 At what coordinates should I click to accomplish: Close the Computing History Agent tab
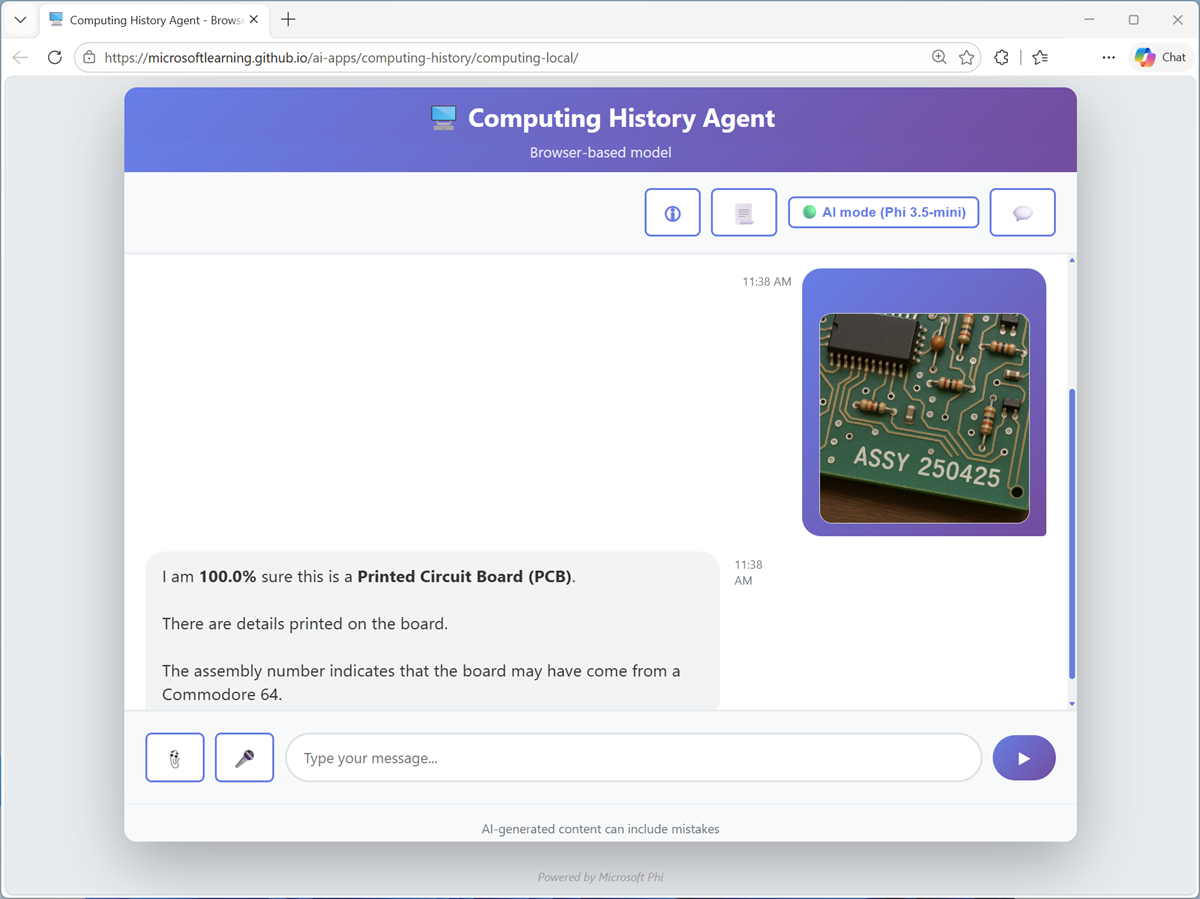click(x=253, y=20)
